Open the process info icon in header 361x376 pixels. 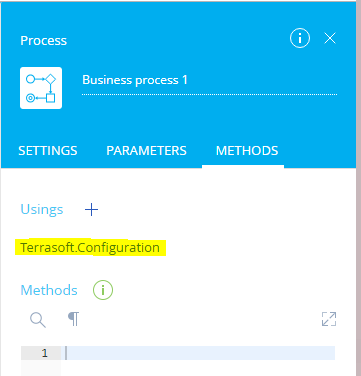pyautogui.click(x=300, y=38)
